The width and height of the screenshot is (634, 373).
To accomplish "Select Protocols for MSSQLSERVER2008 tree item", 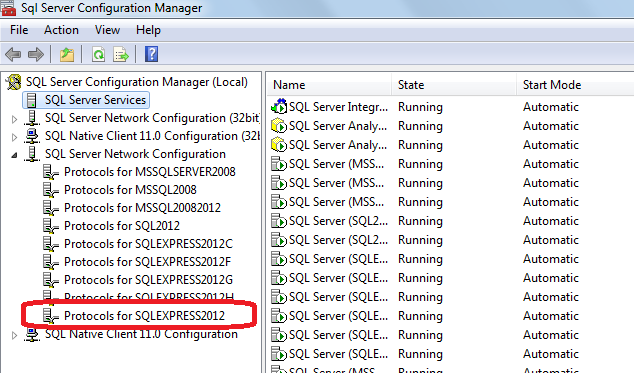I will 150,172.
